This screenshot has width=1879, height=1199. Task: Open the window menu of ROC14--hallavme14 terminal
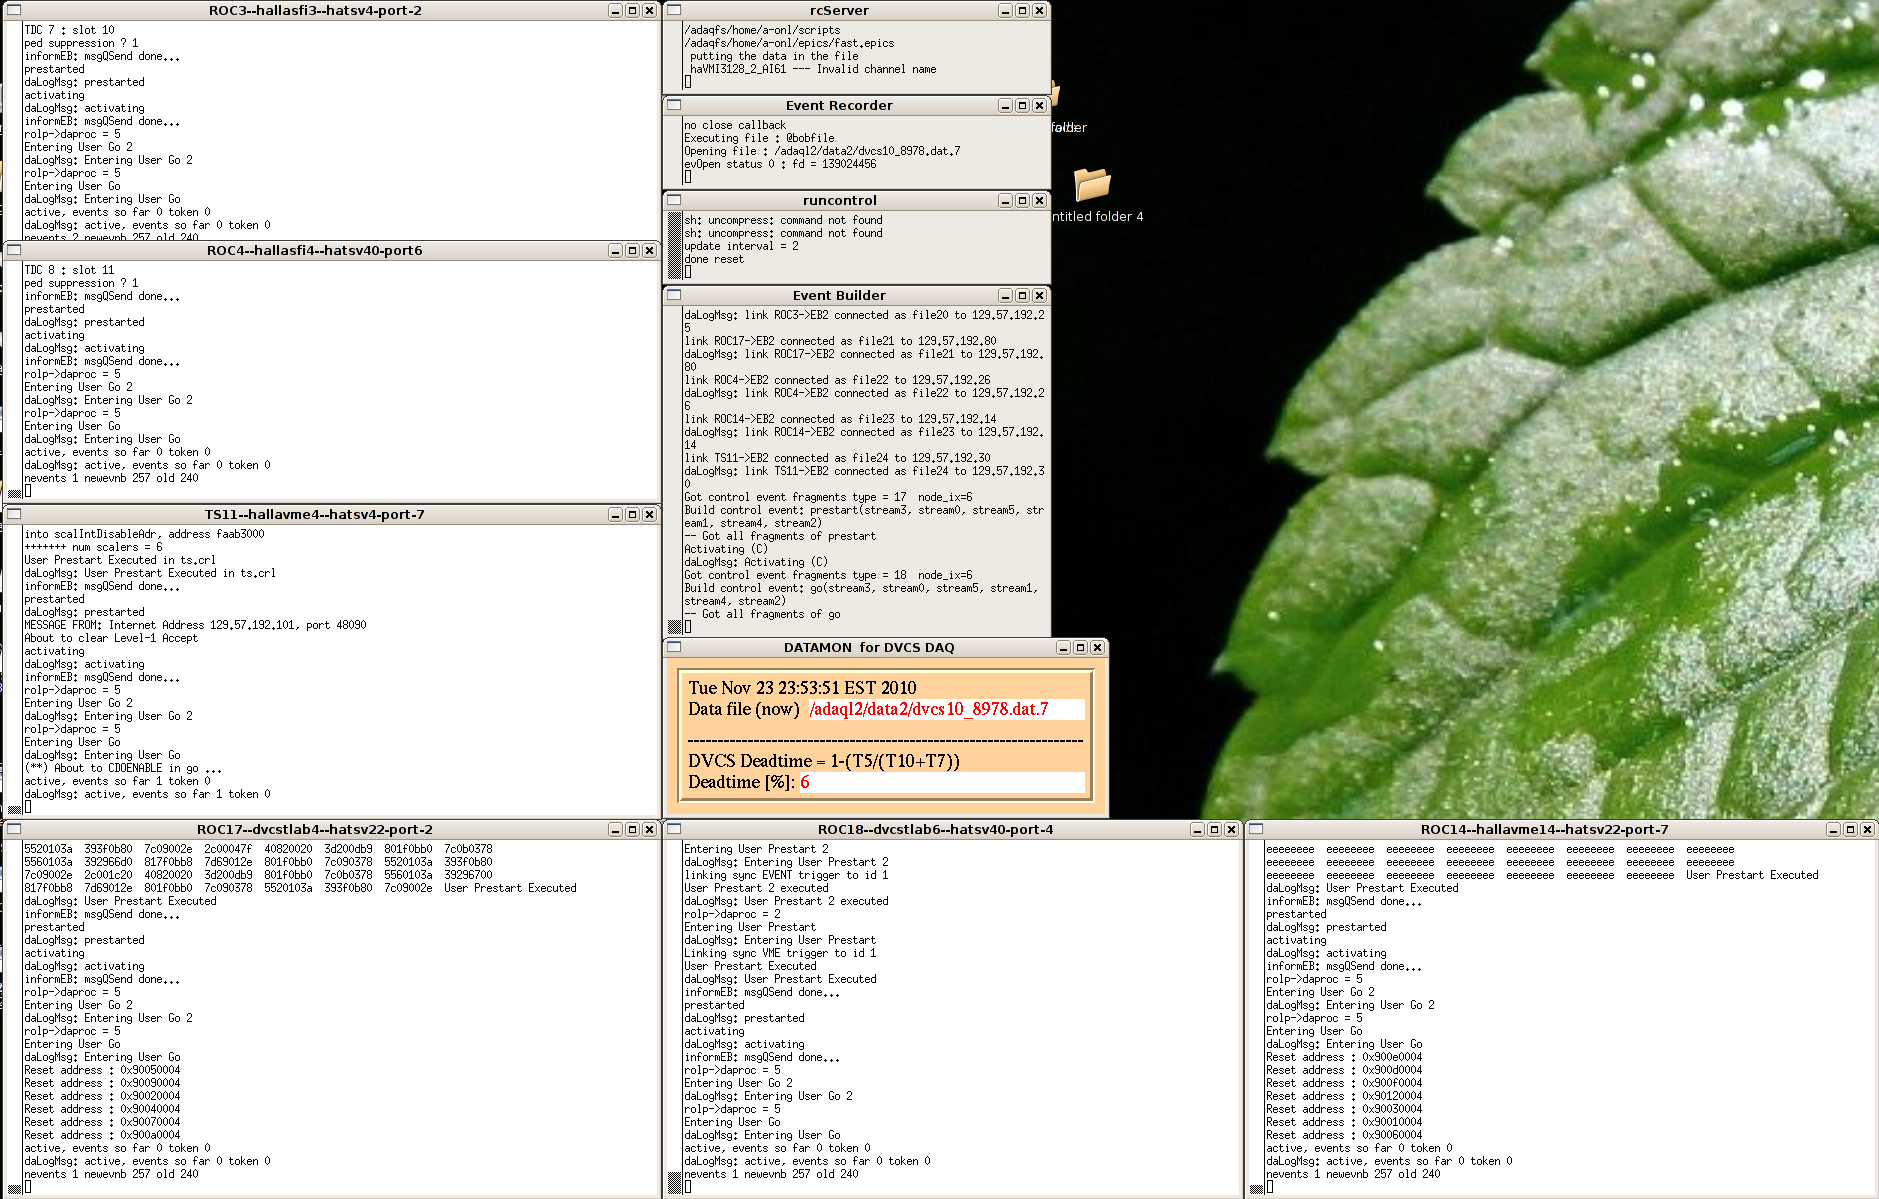[1256, 829]
